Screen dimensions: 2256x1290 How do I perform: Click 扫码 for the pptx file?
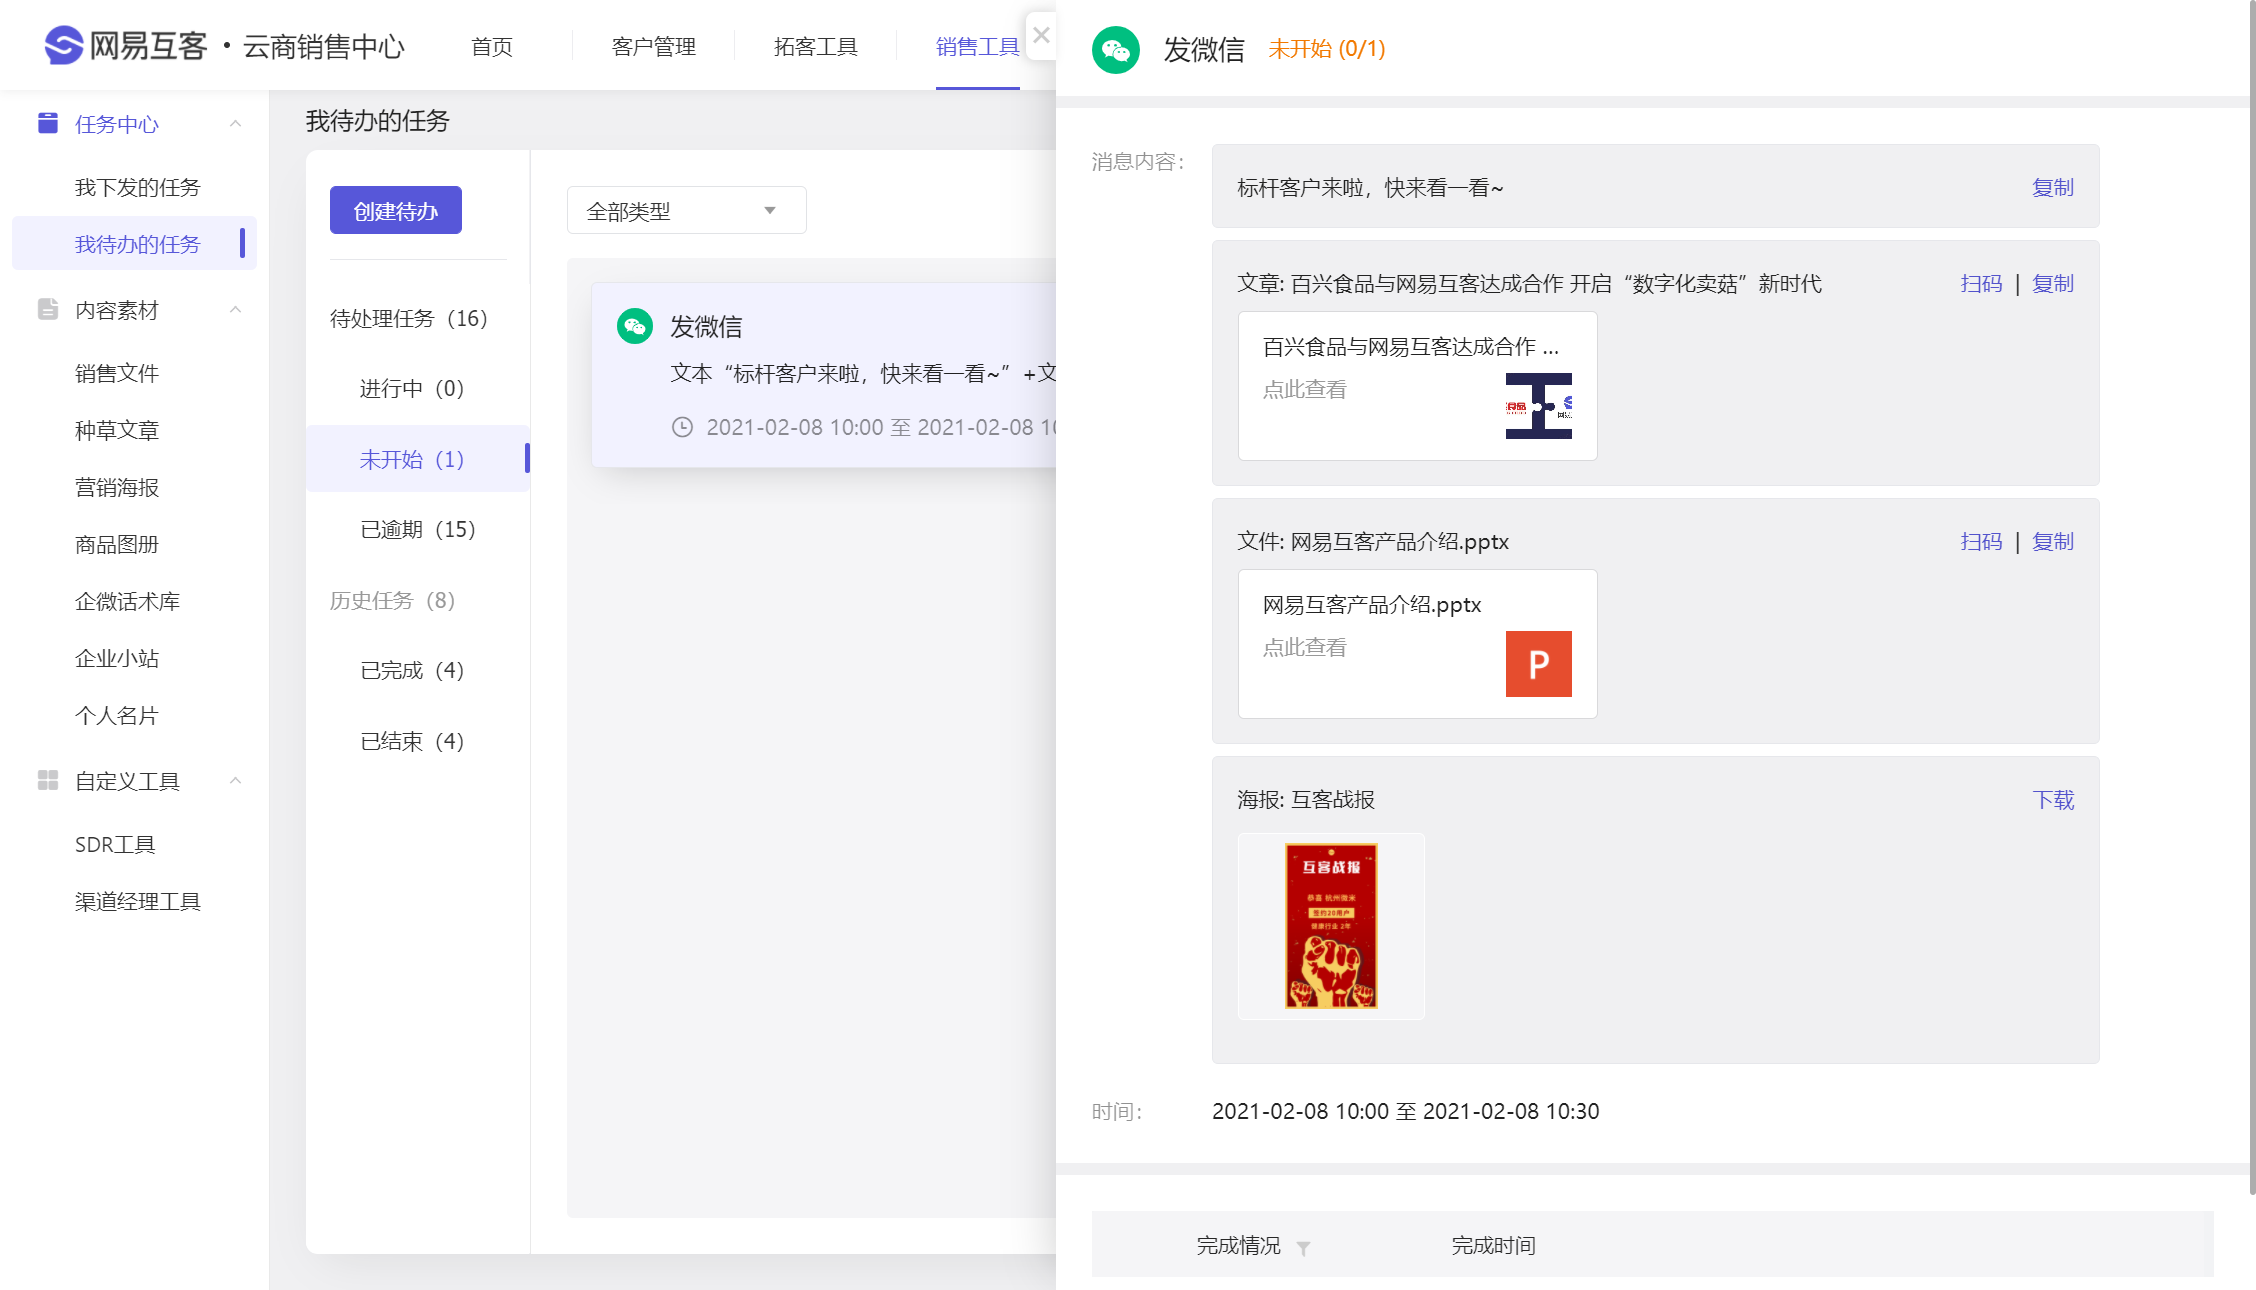[1981, 541]
